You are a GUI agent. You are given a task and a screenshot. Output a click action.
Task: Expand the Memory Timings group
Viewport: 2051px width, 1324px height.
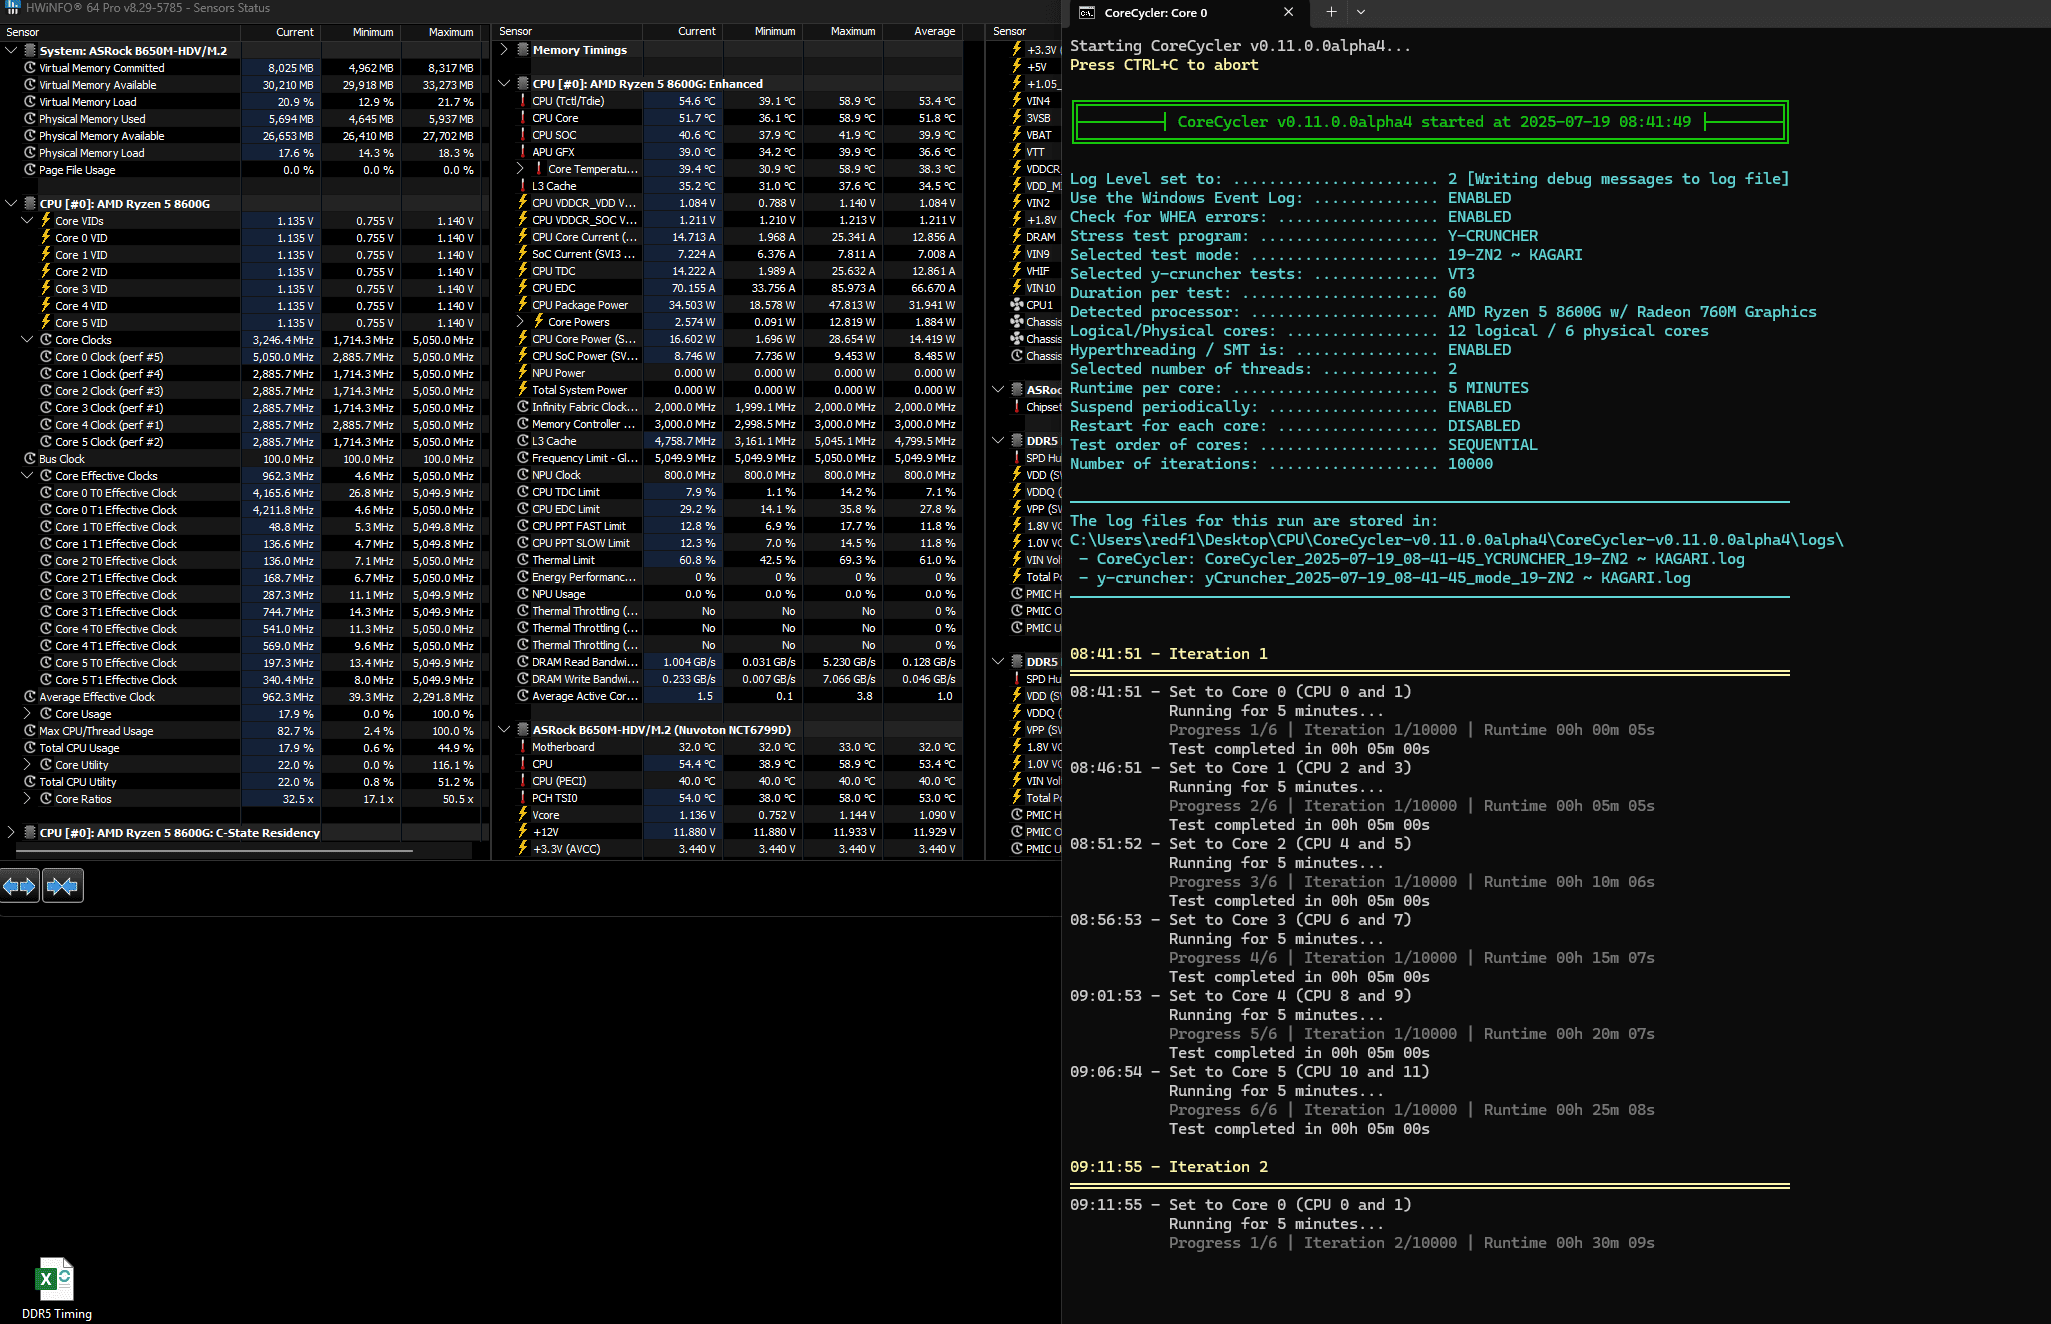point(504,49)
